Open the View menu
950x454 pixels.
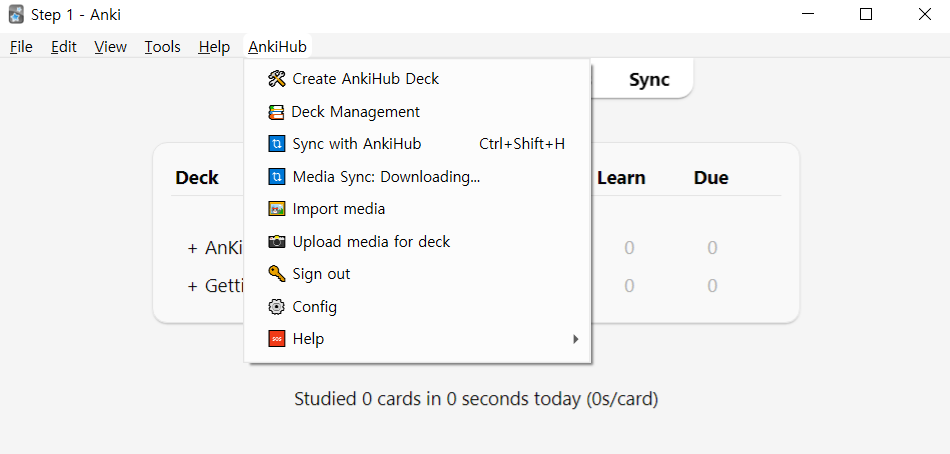(110, 47)
